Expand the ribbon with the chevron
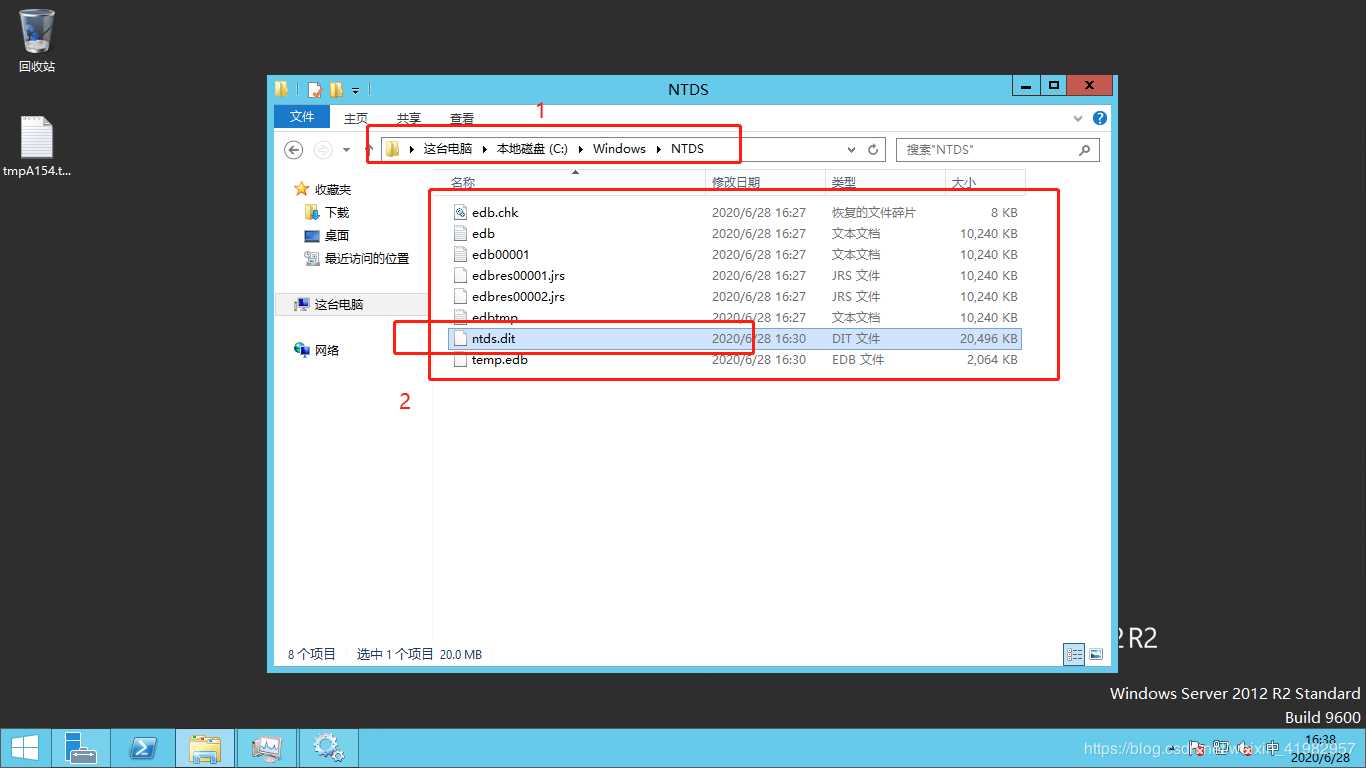Viewport: 1366px width, 768px height. click(1078, 118)
